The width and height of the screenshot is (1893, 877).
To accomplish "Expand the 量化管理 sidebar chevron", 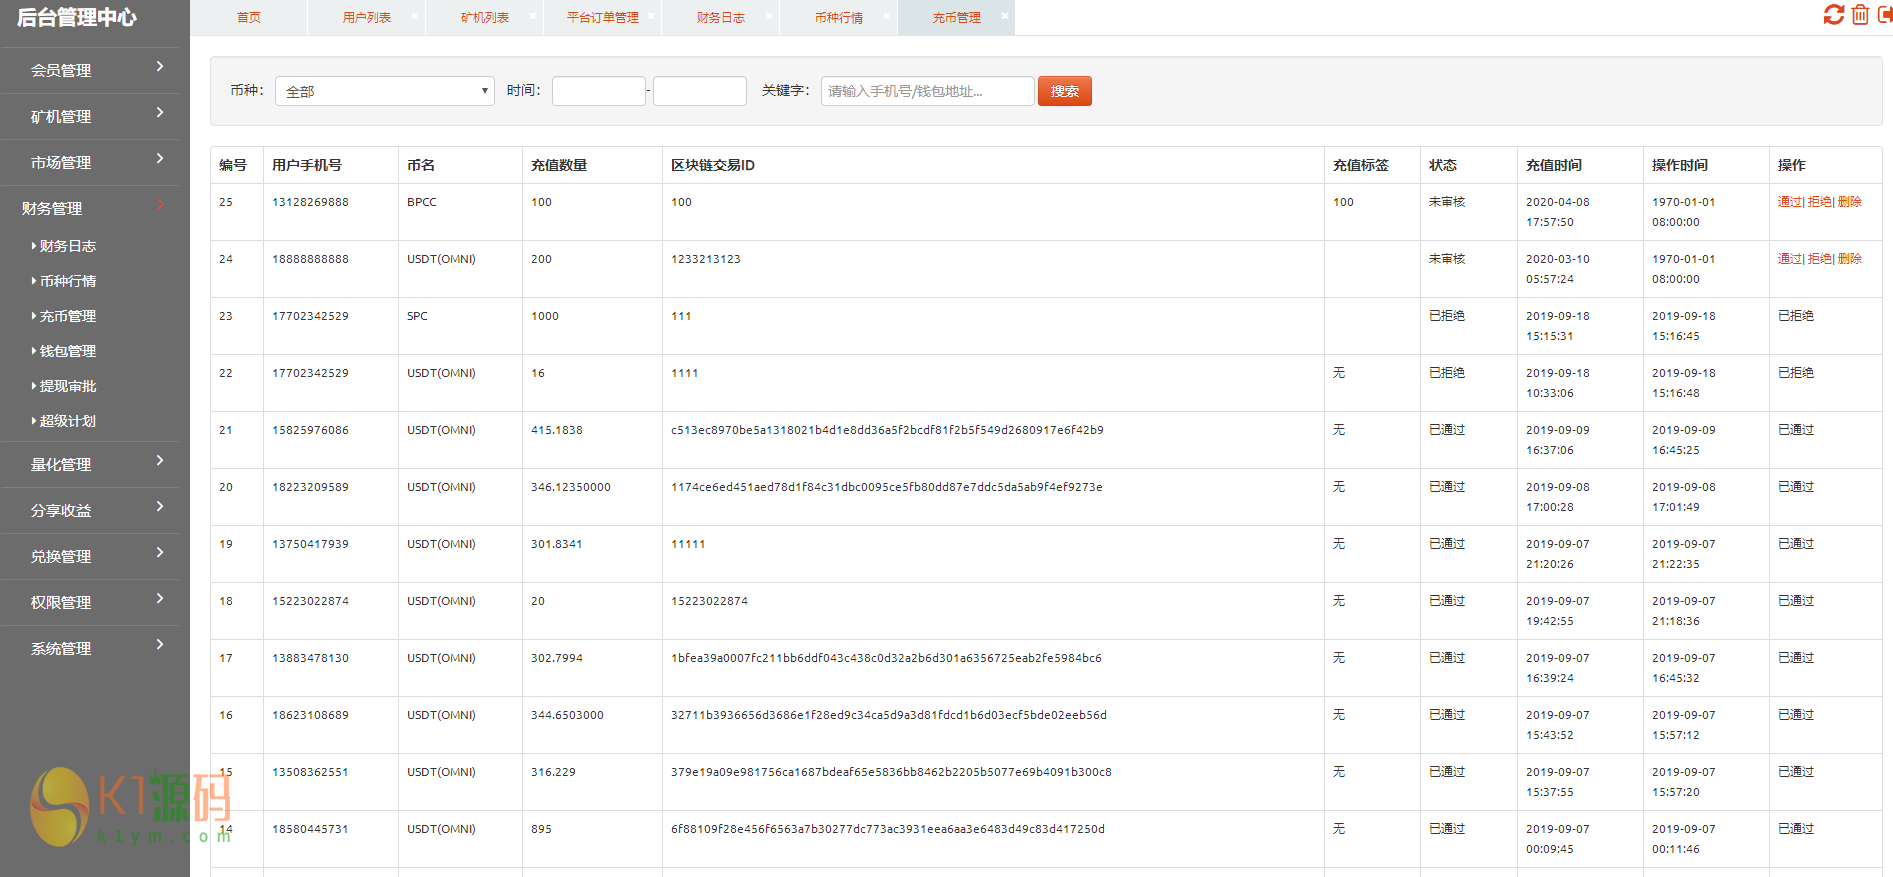I will pyautogui.click(x=160, y=461).
